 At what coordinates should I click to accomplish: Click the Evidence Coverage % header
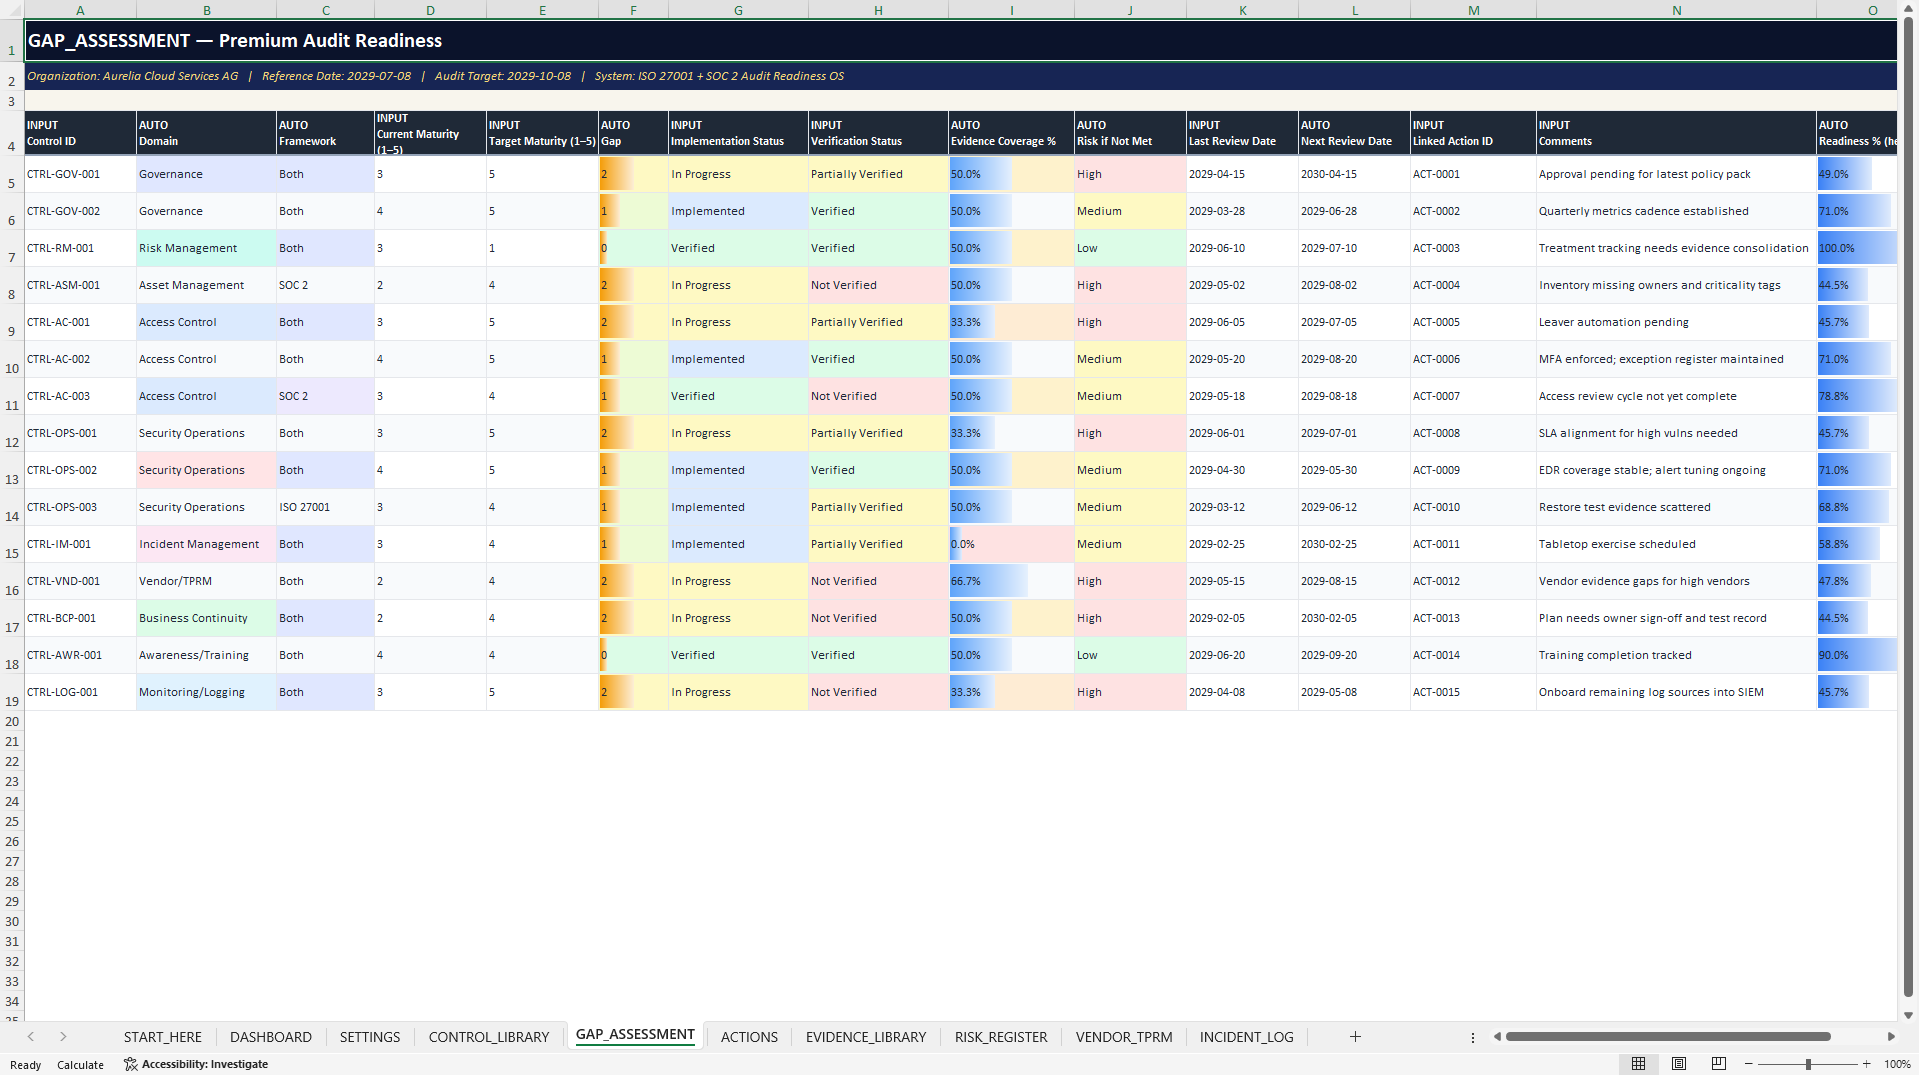pyautogui.click(x=1011, y=133)
